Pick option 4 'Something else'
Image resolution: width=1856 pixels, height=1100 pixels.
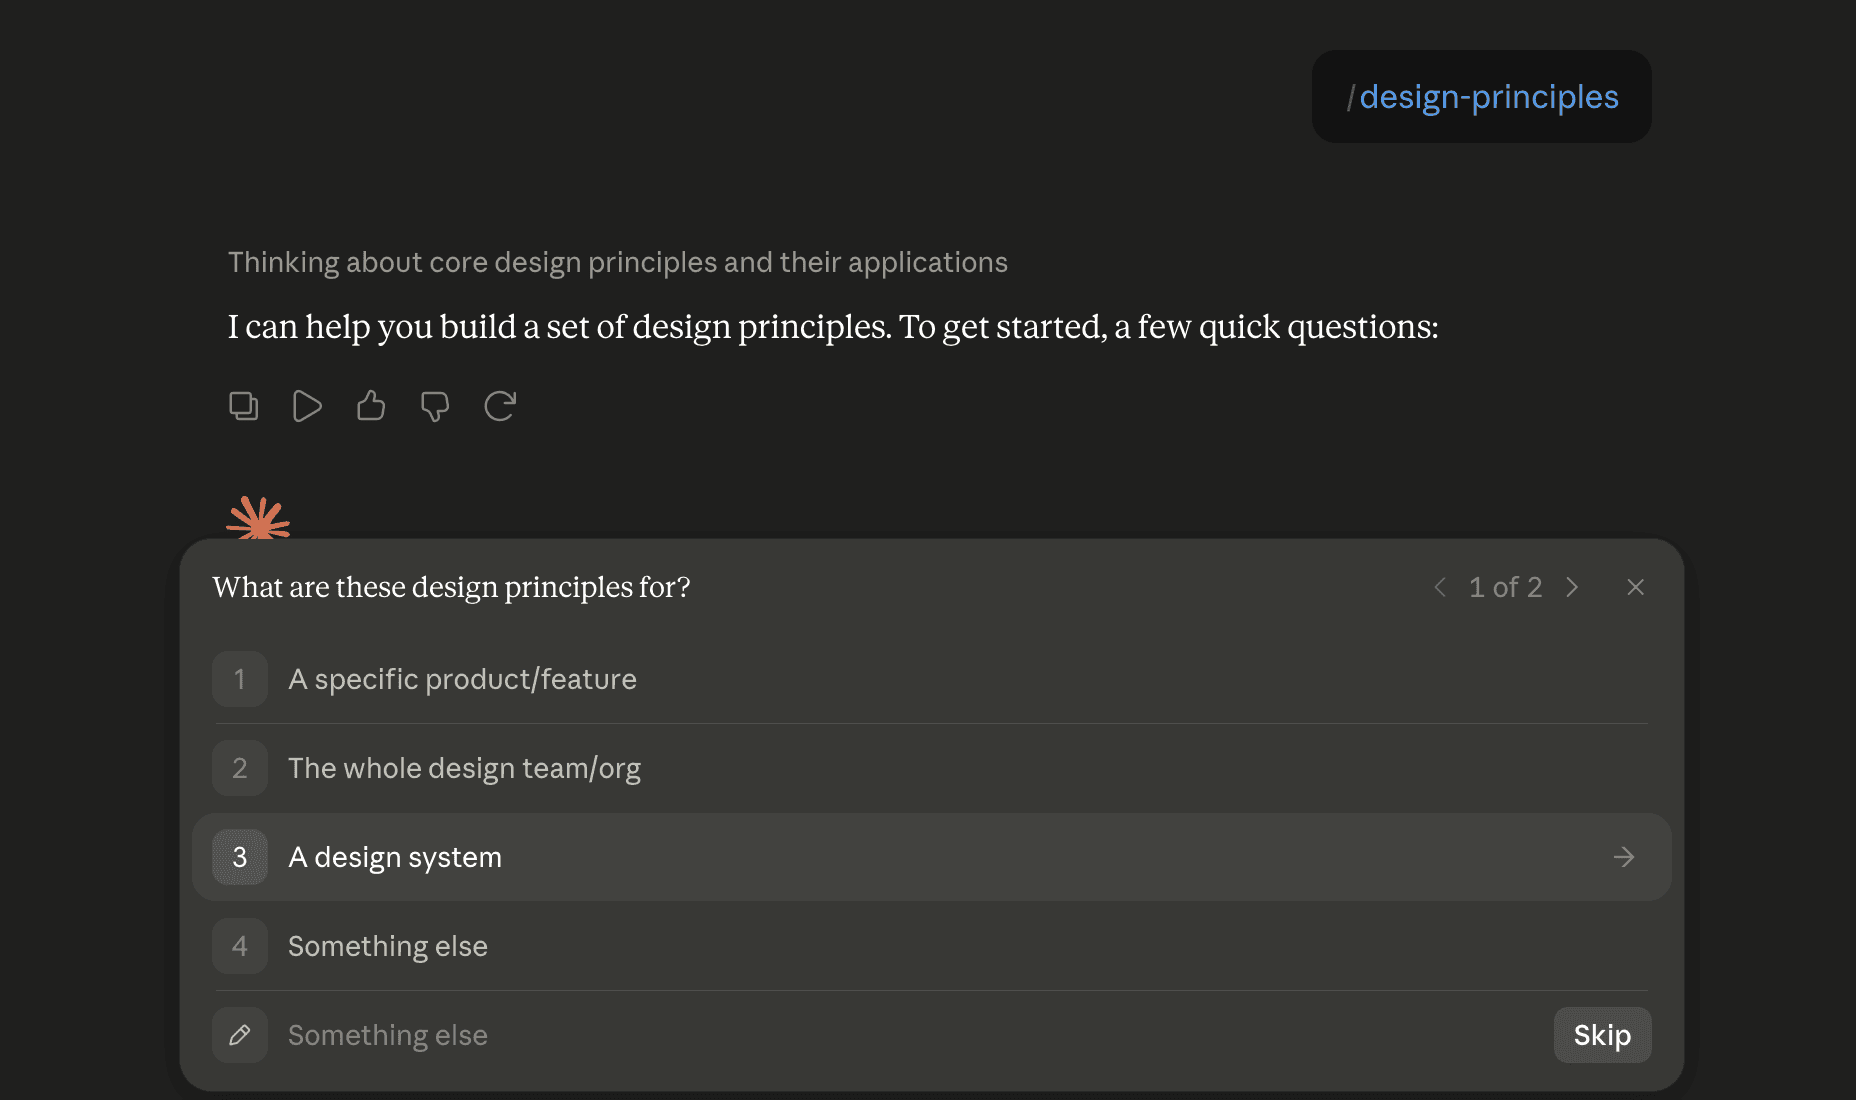pyautogui.click(x=930, y=946)
